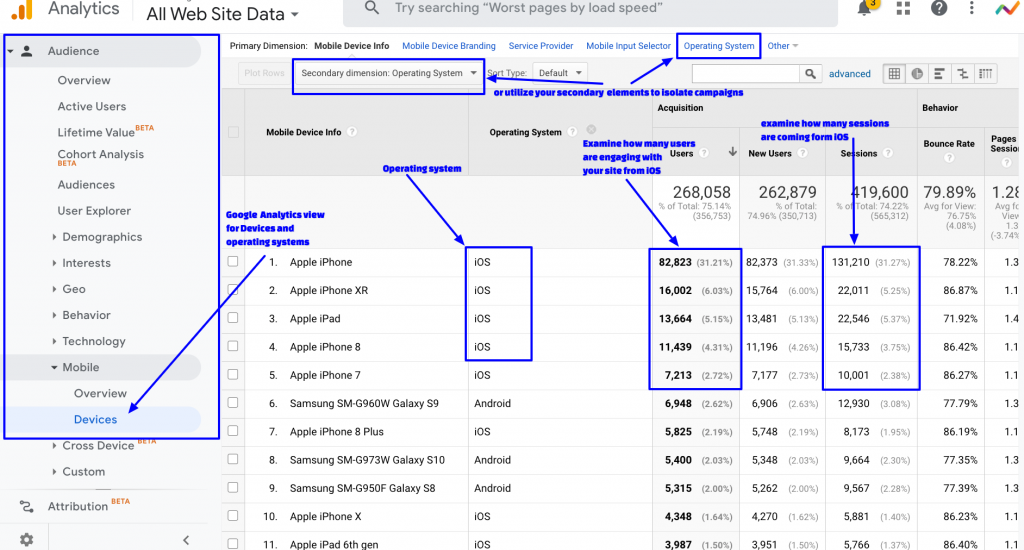1024x550 pixels.
Task: Check the Samsung Galaxy S8 row checkbox
Action: click(x=233, y=487)
